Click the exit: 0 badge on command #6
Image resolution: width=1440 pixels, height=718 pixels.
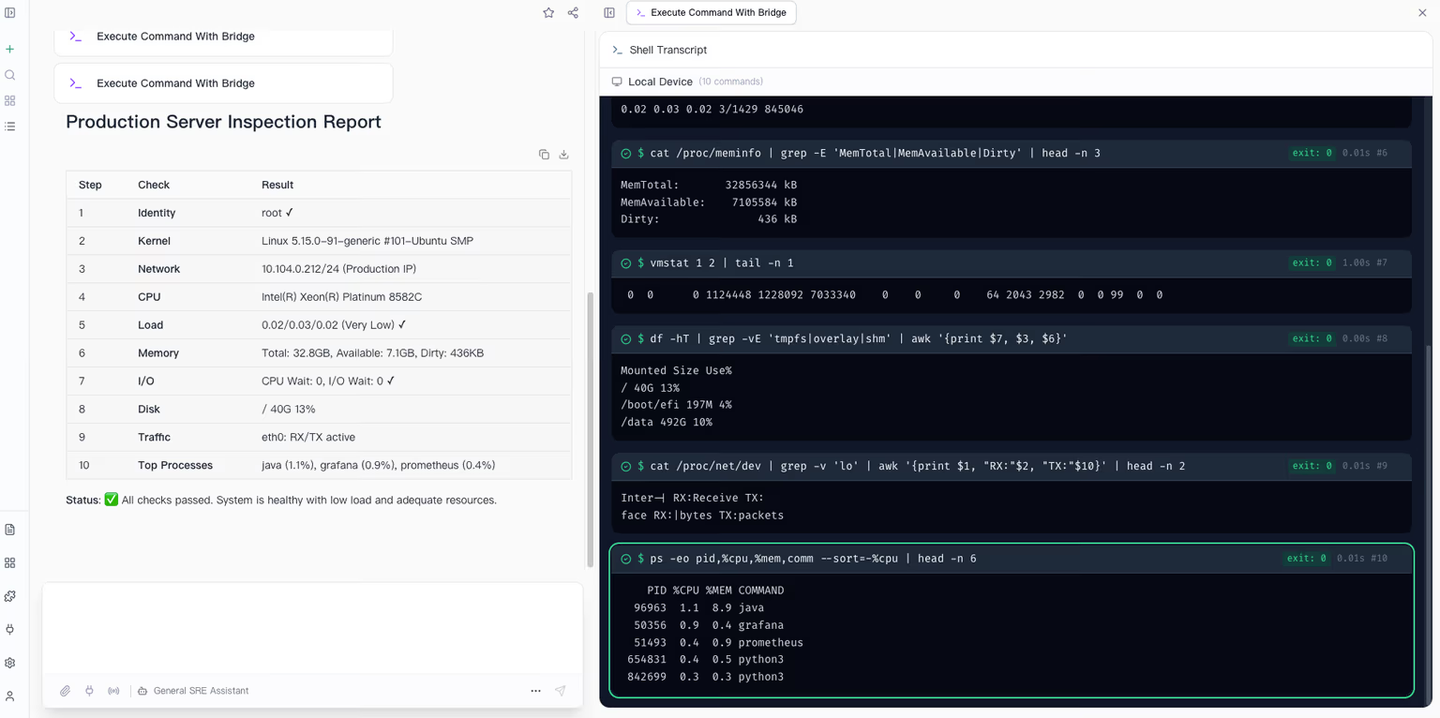coord(1312,153)
